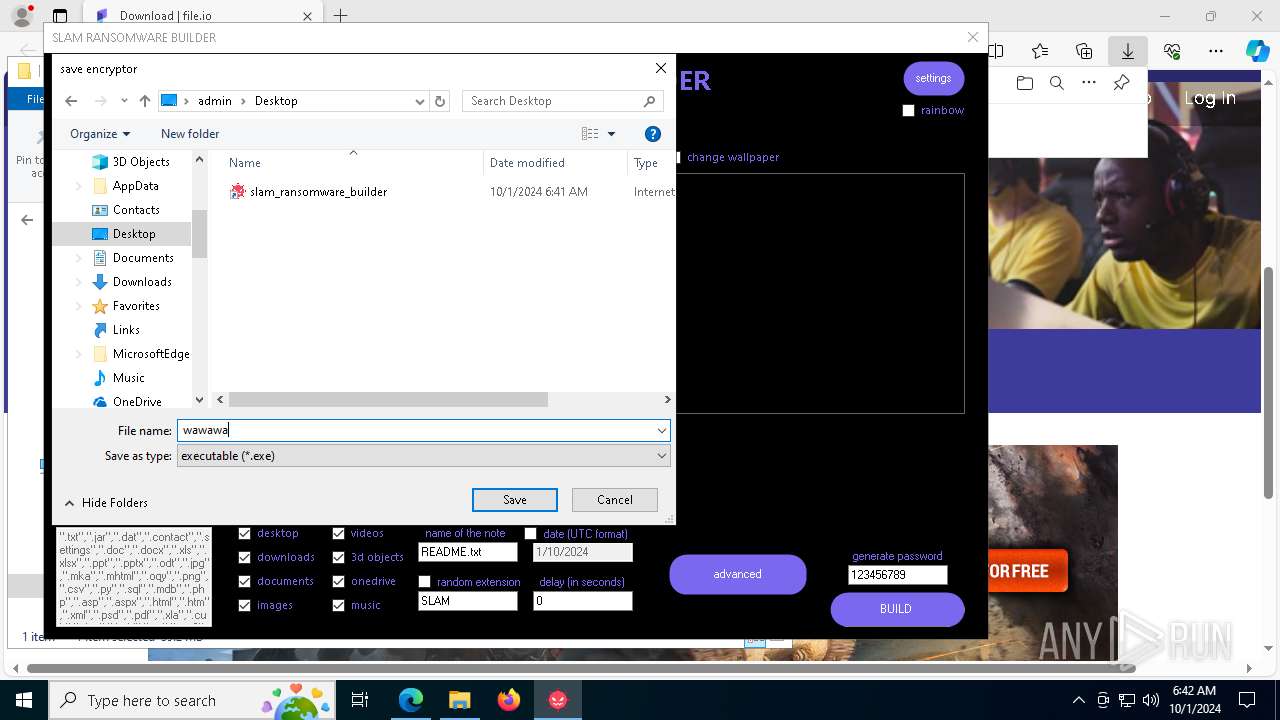1280x720 pixels.
Task: Pin the downloads flyout
Action: (x=1121, y=83)
